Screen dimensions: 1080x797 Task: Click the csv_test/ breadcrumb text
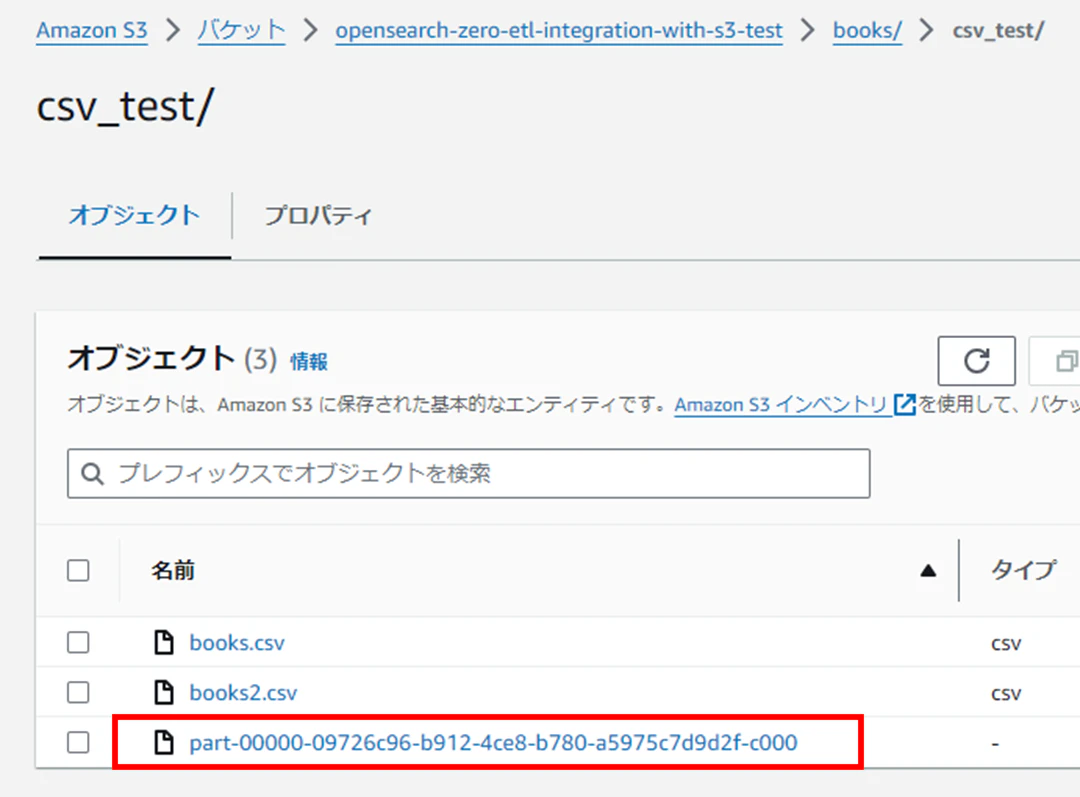point(998,30)
